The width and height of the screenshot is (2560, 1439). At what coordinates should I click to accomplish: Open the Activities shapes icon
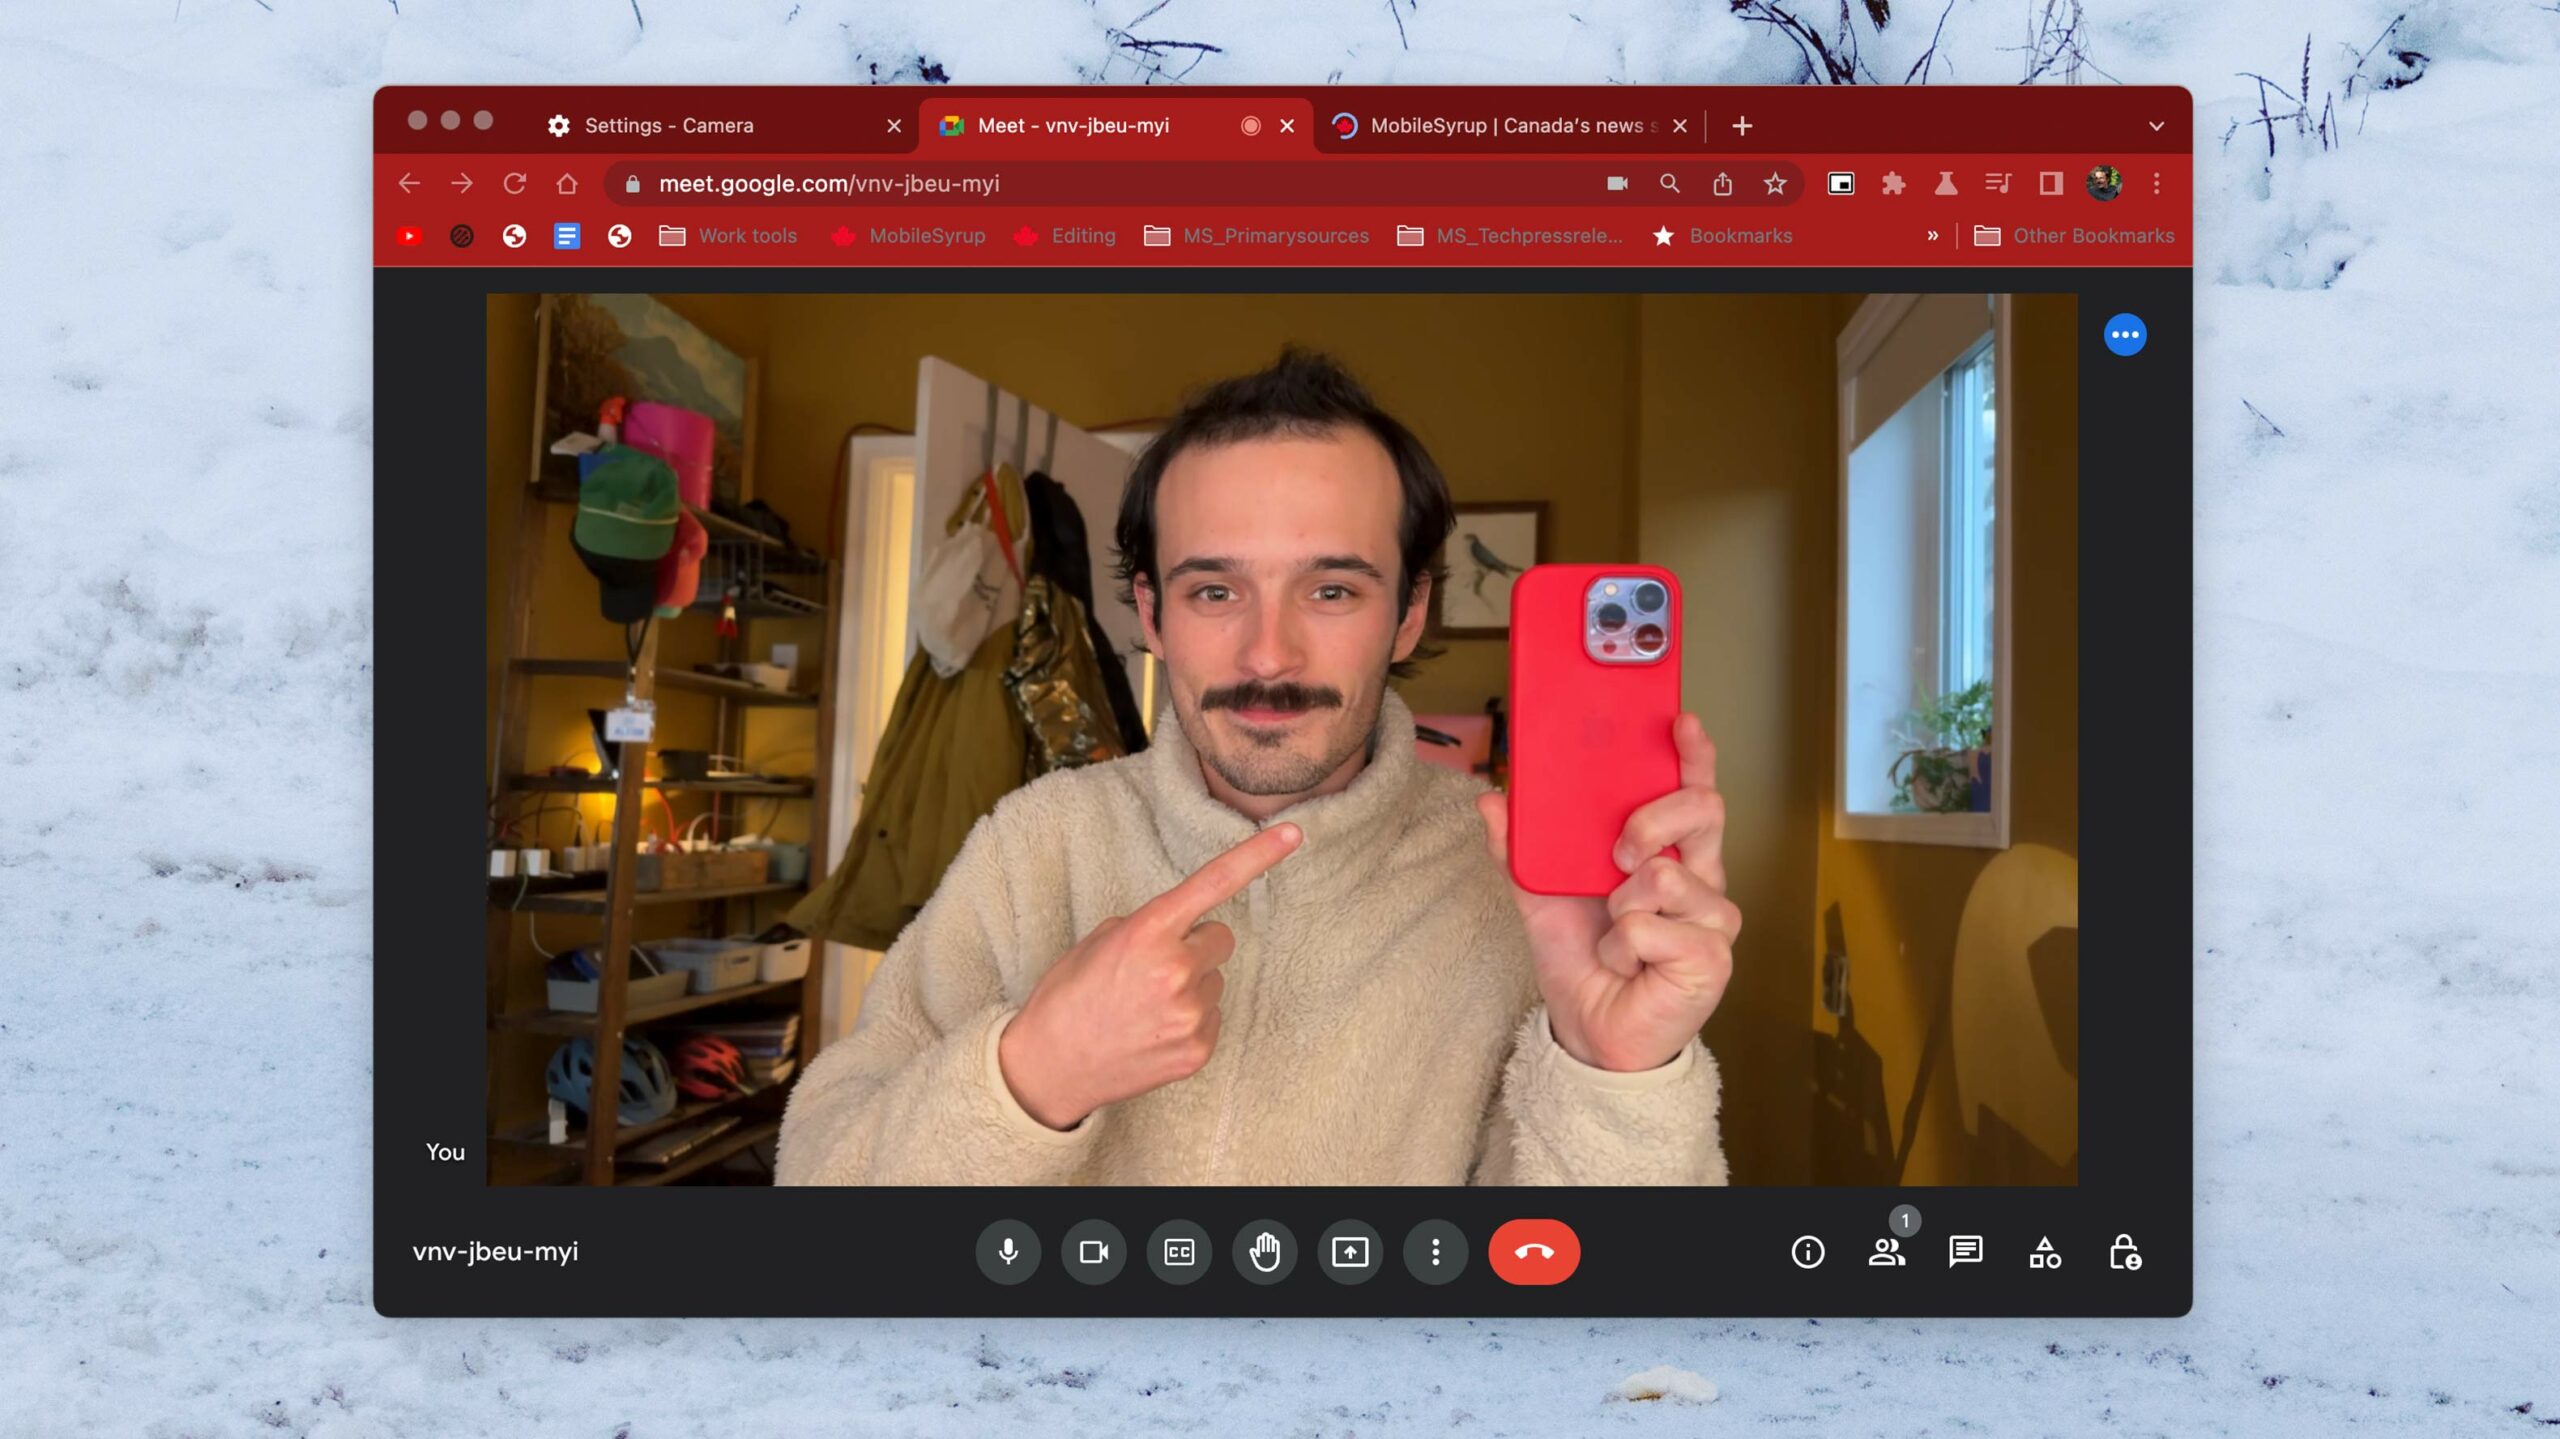pyautogui.click(x=2044, y=1251)
